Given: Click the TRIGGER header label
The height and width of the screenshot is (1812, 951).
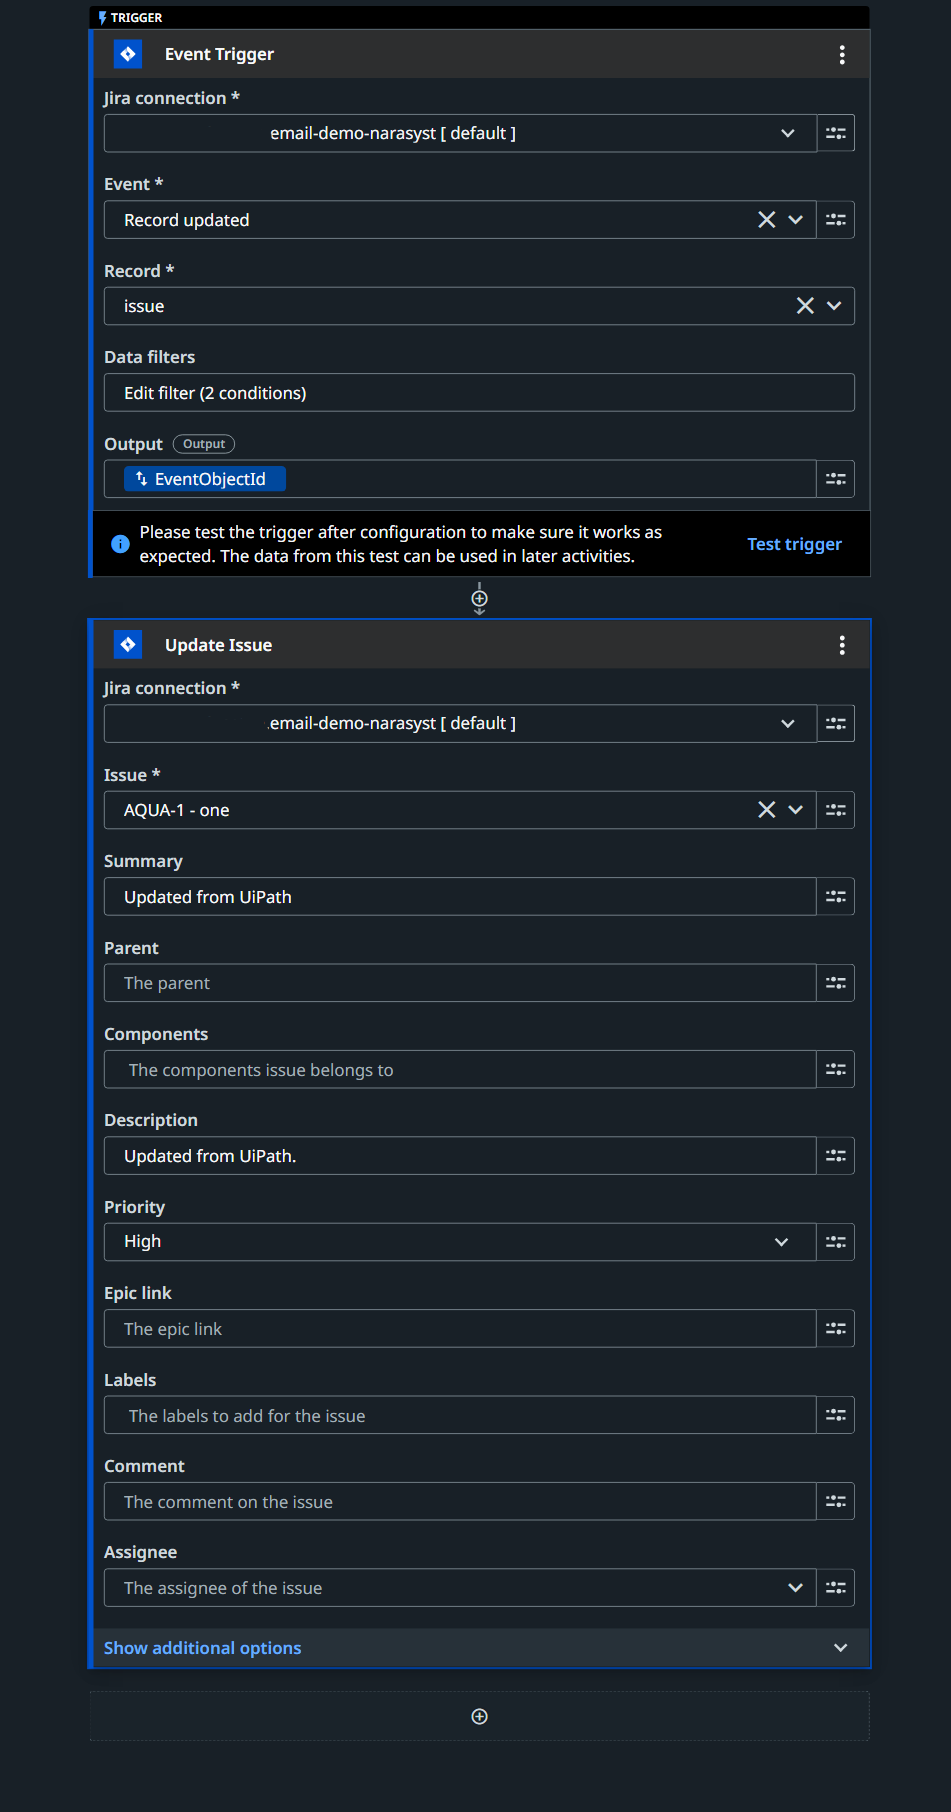Looking at the screenshot, I should (136, 18).
